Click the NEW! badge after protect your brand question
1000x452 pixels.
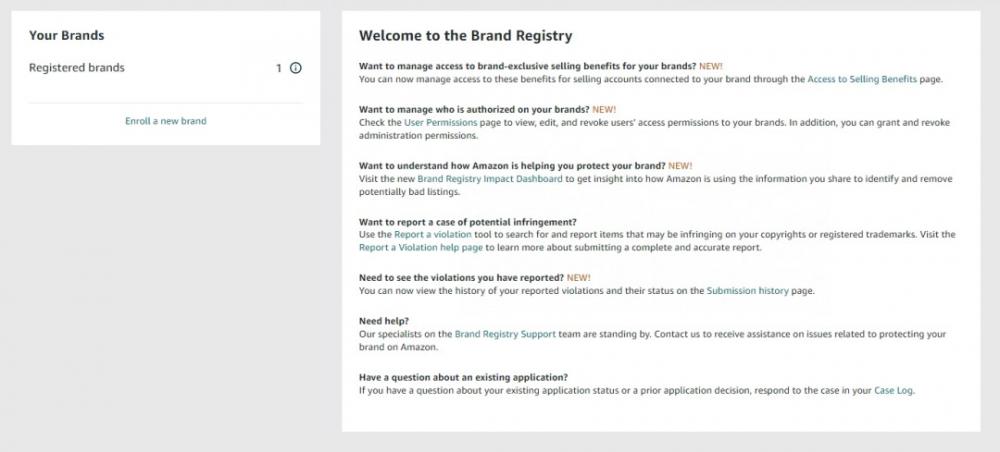click(x=680, y=165)
